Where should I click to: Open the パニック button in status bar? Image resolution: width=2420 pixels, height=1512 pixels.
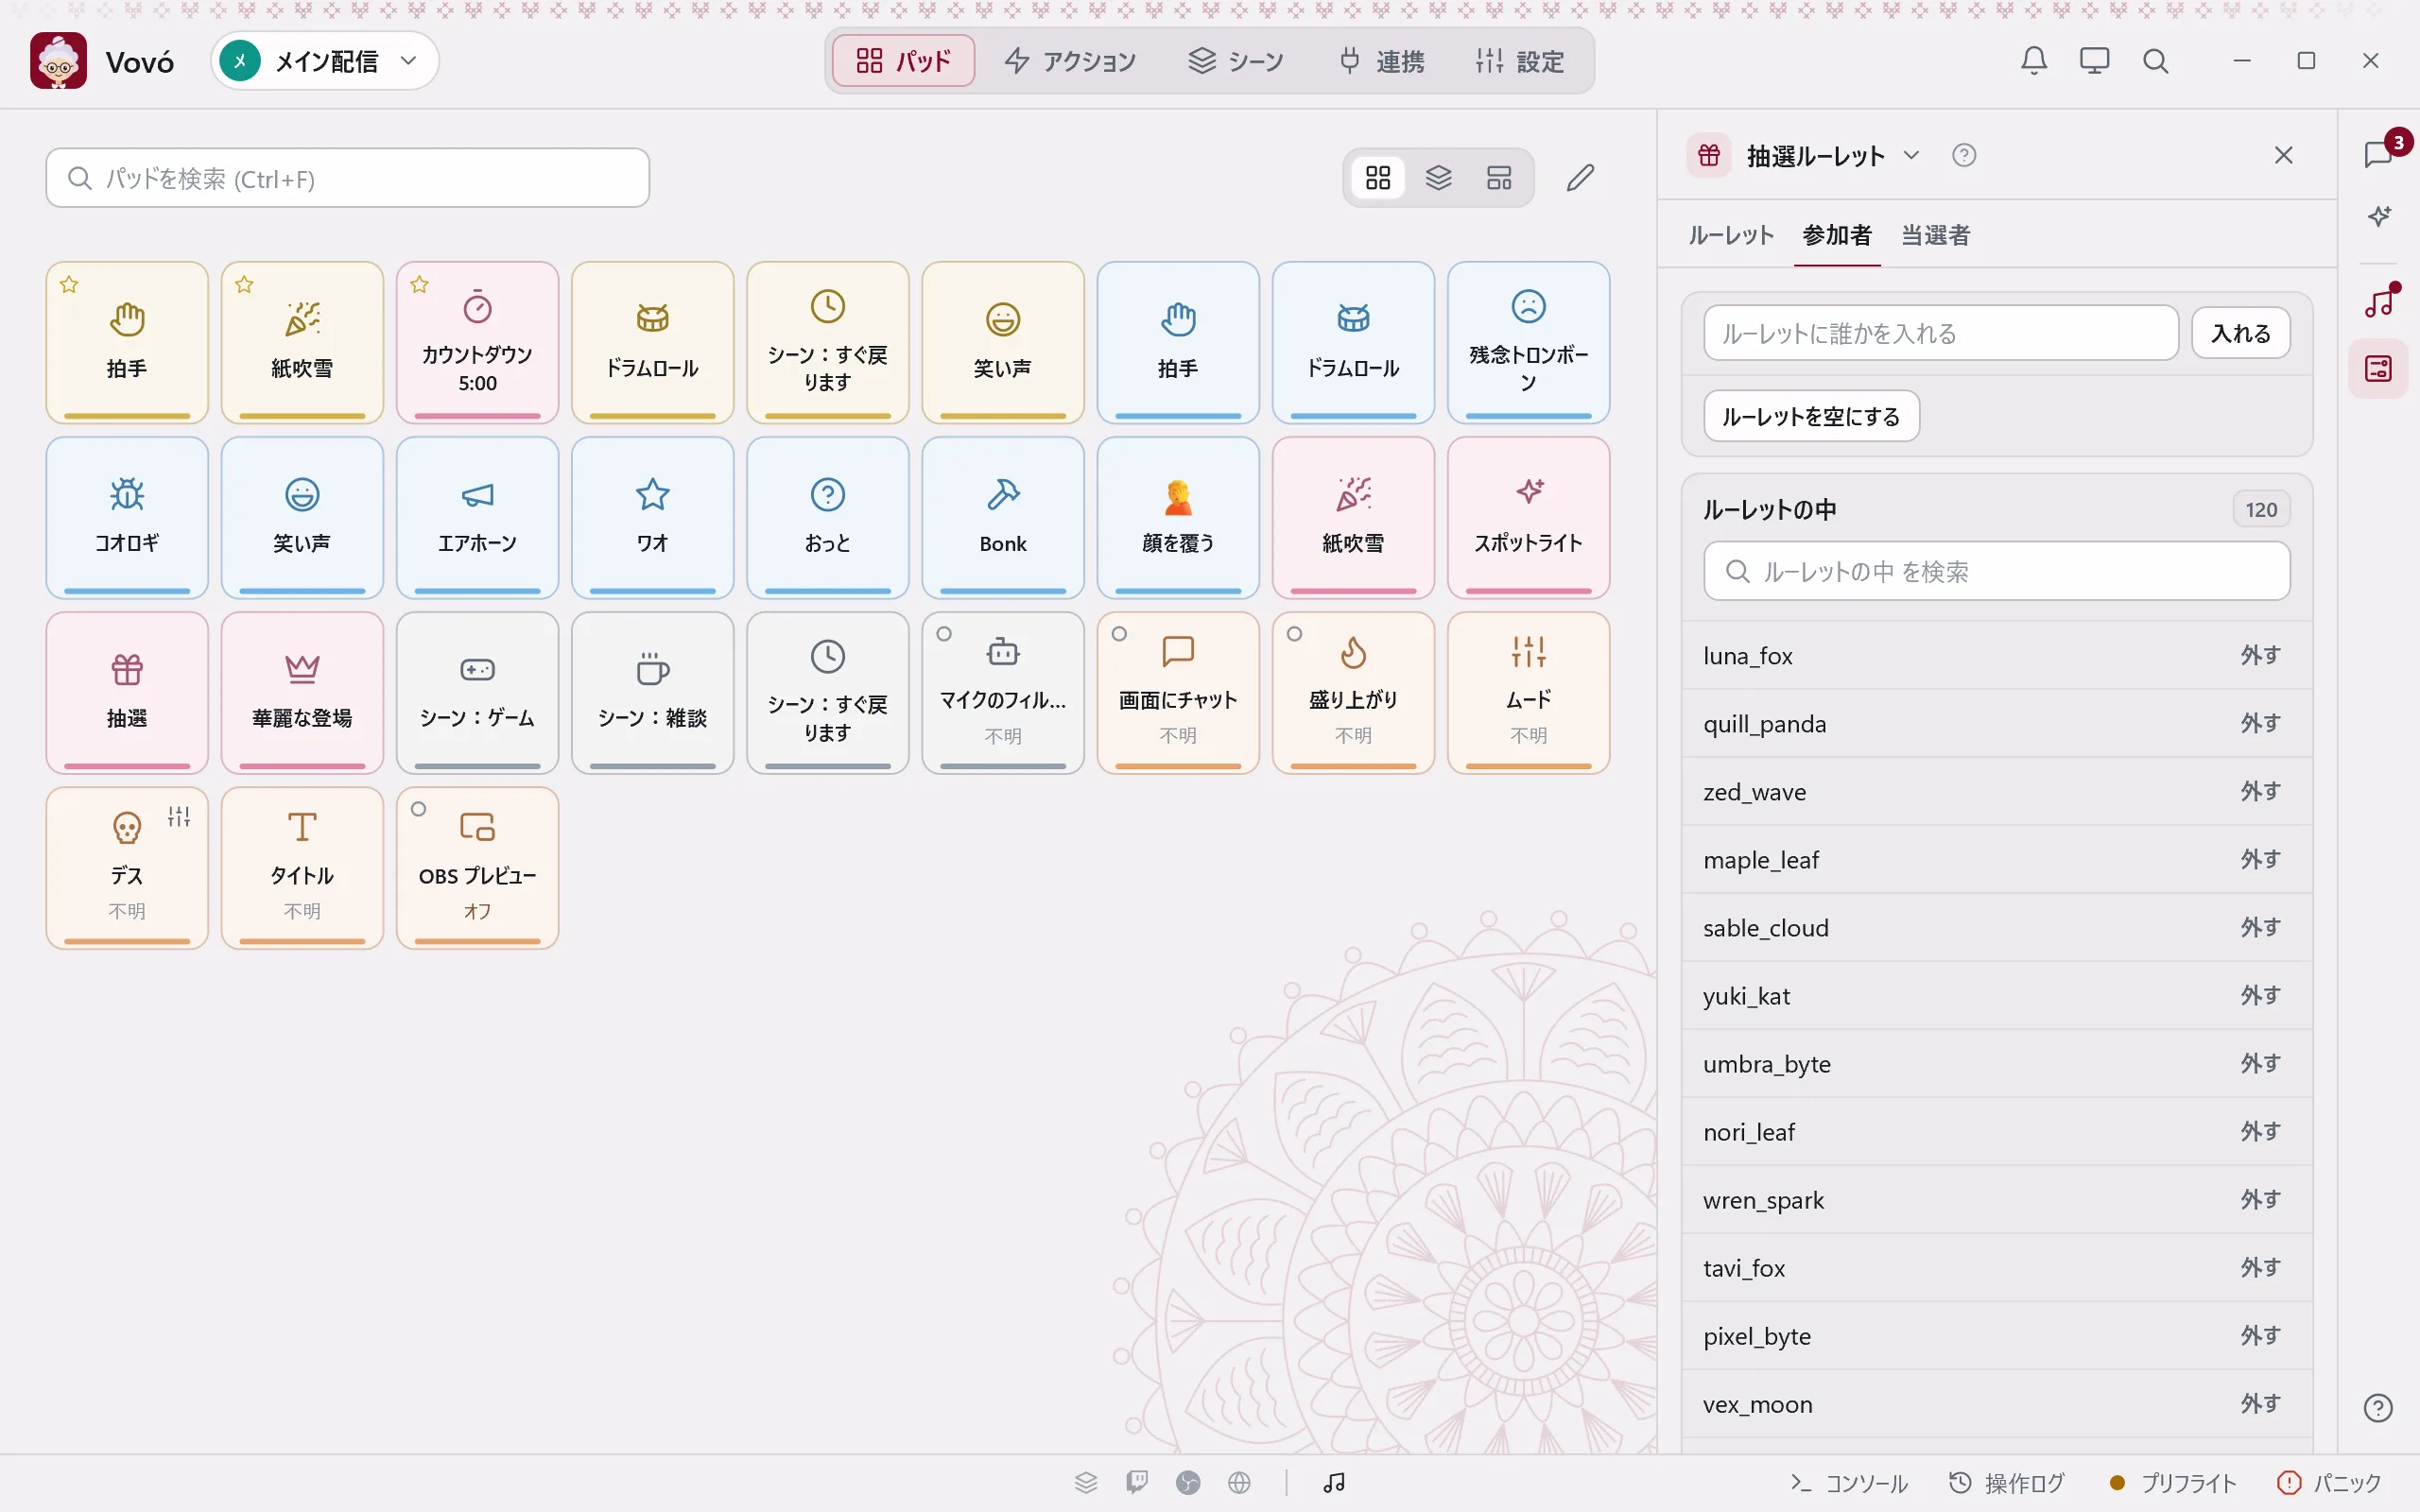click(x=2329, y=1482)
